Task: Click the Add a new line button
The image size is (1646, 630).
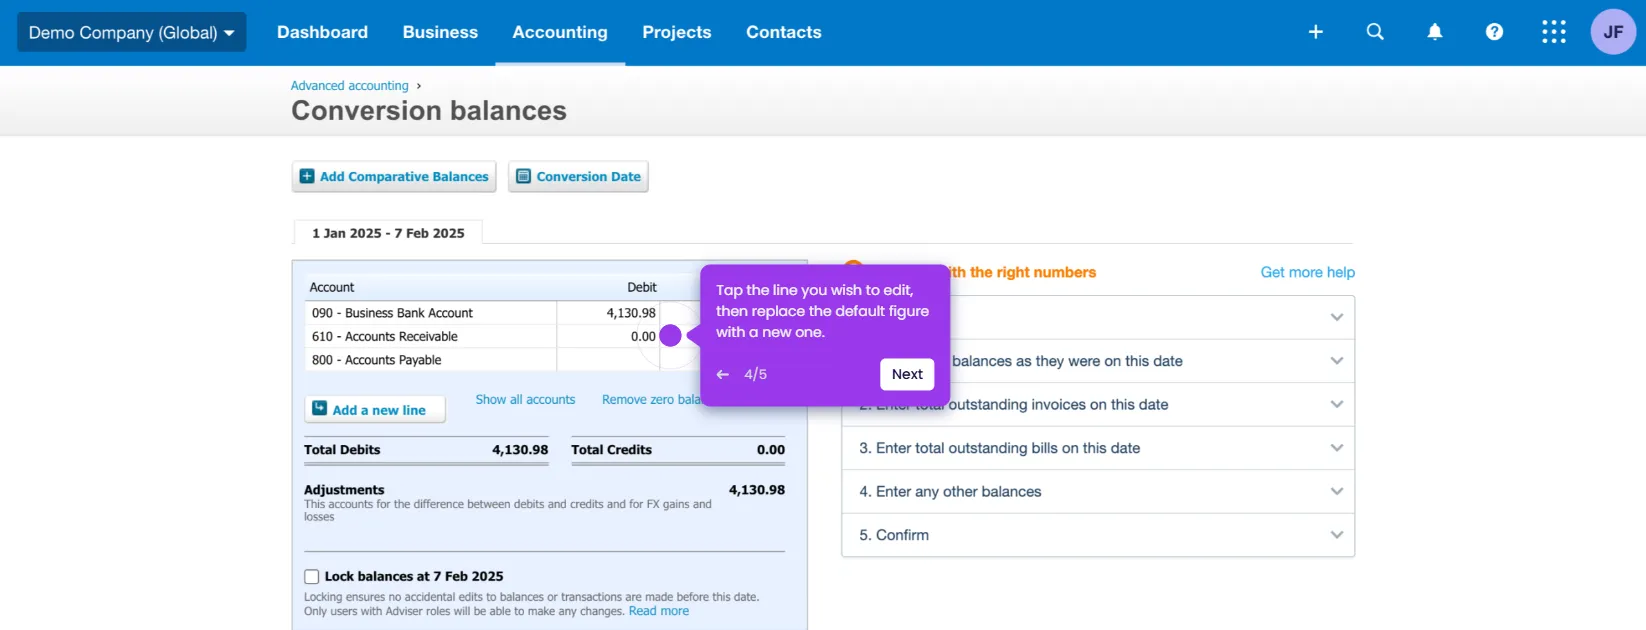Action: tap(375, 409)
